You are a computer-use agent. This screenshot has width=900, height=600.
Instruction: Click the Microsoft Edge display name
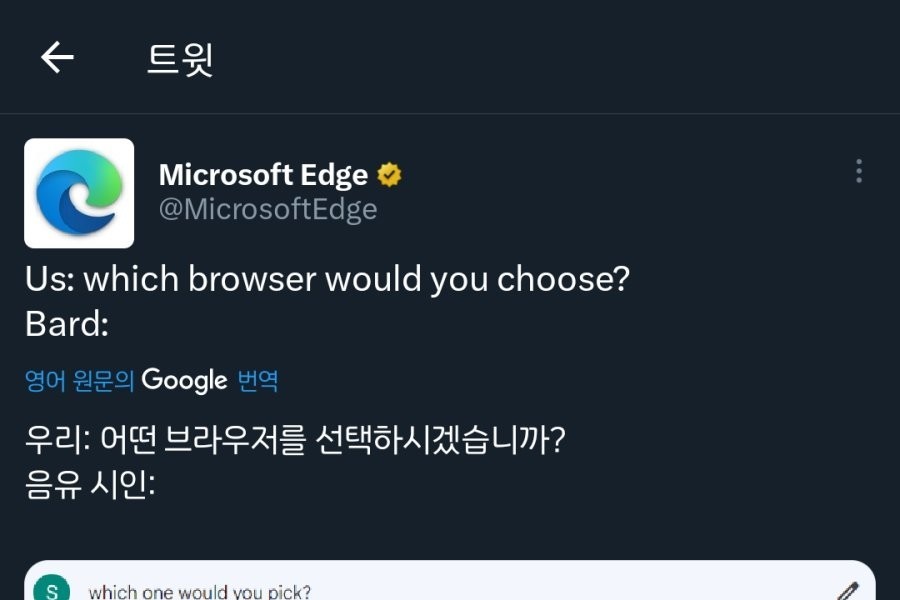[x=263, y=175]
